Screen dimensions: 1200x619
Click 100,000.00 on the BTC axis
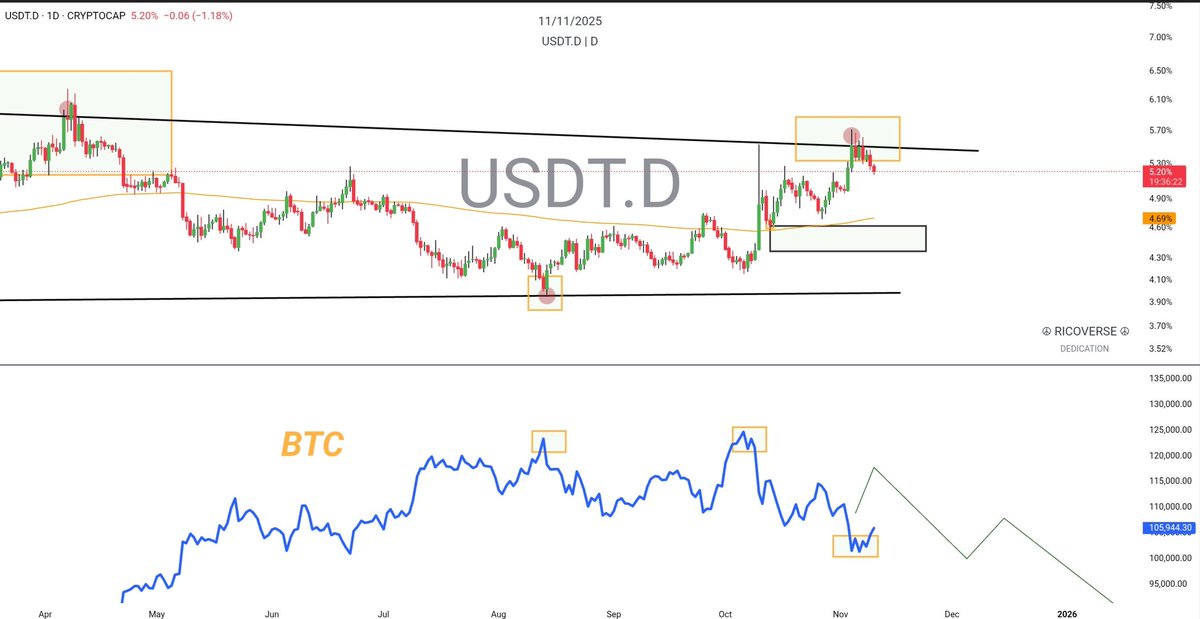pos(1169,558)
